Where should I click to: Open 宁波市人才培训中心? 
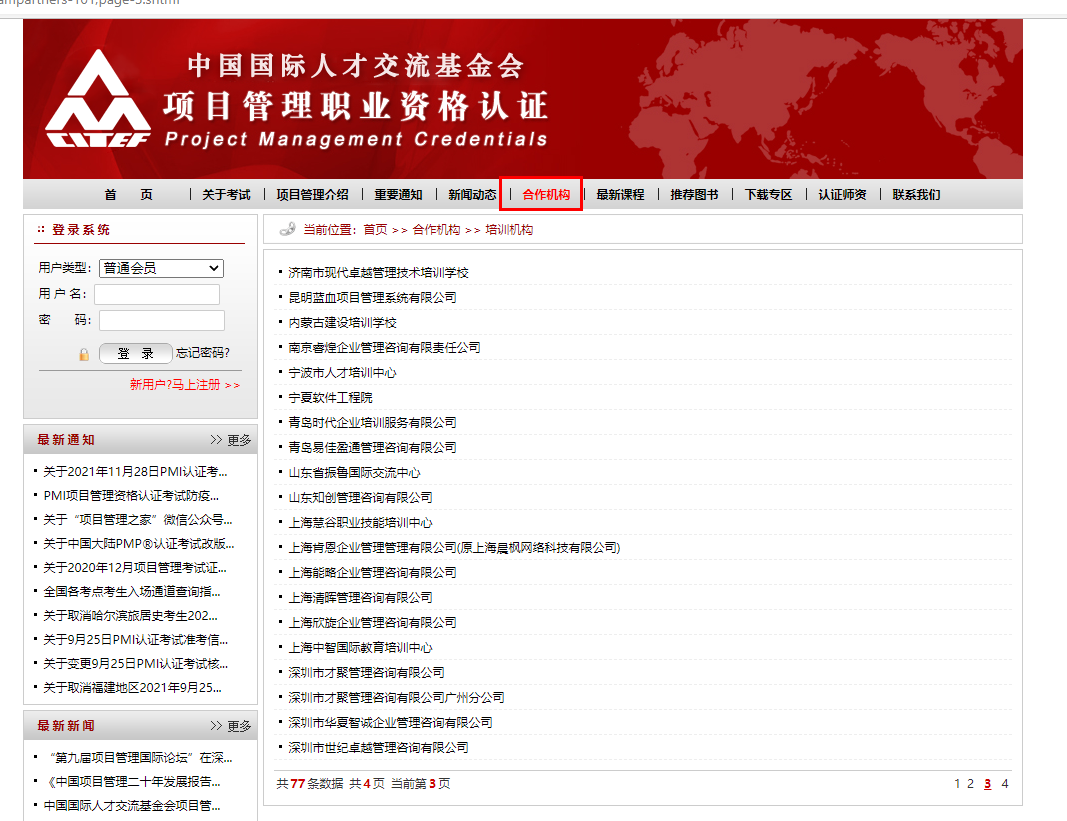[x=342, y=372]
